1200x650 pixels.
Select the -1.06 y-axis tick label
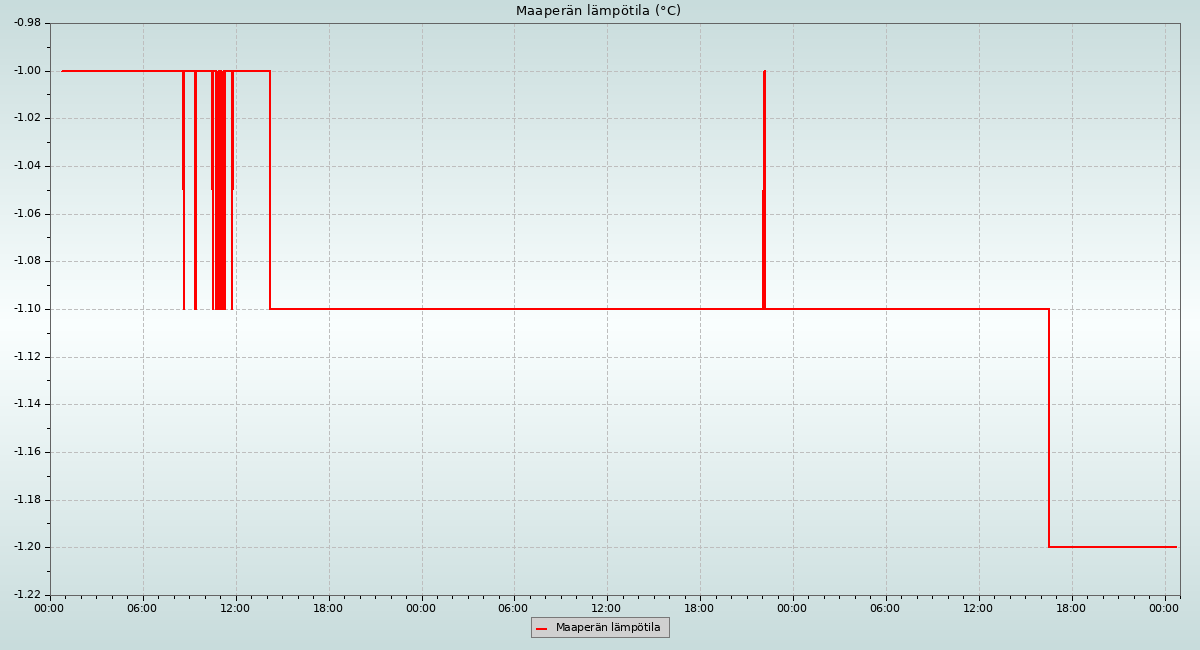tap(27, 214)
